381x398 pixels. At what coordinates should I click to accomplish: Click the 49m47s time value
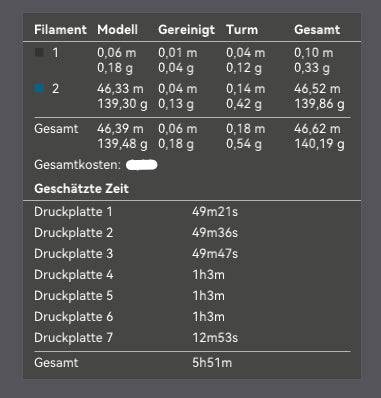215,254
